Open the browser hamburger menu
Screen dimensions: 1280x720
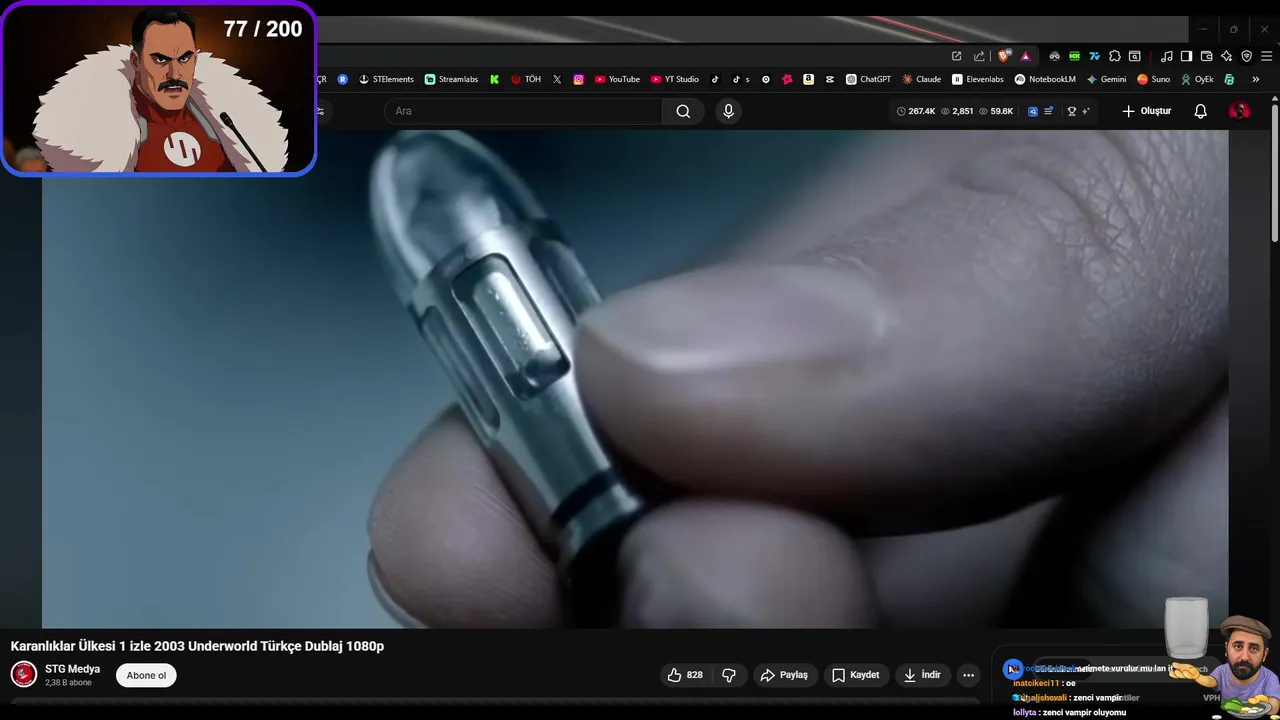[1265, 56]
